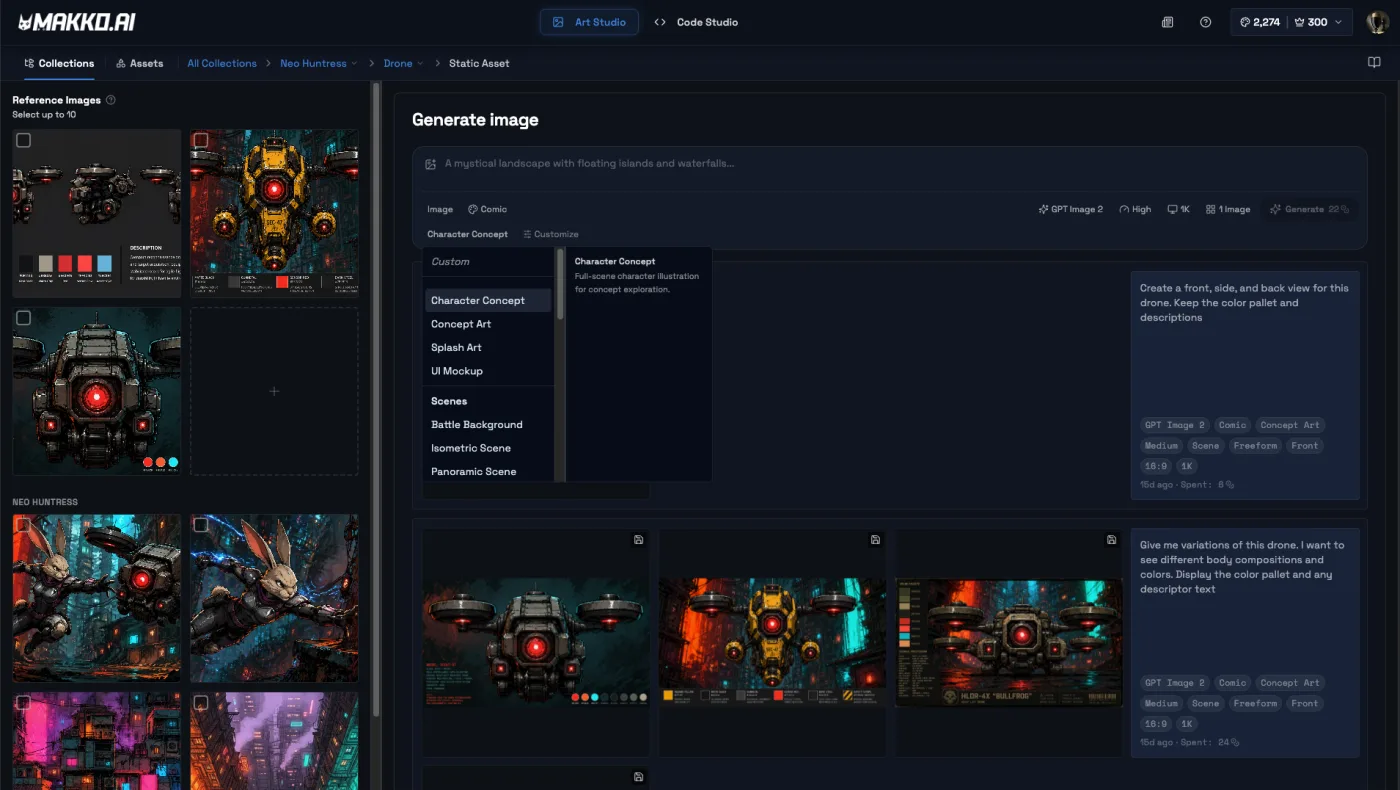Click the save icon on the bottom partial image
1400x790 pixels.
[638, 776]
